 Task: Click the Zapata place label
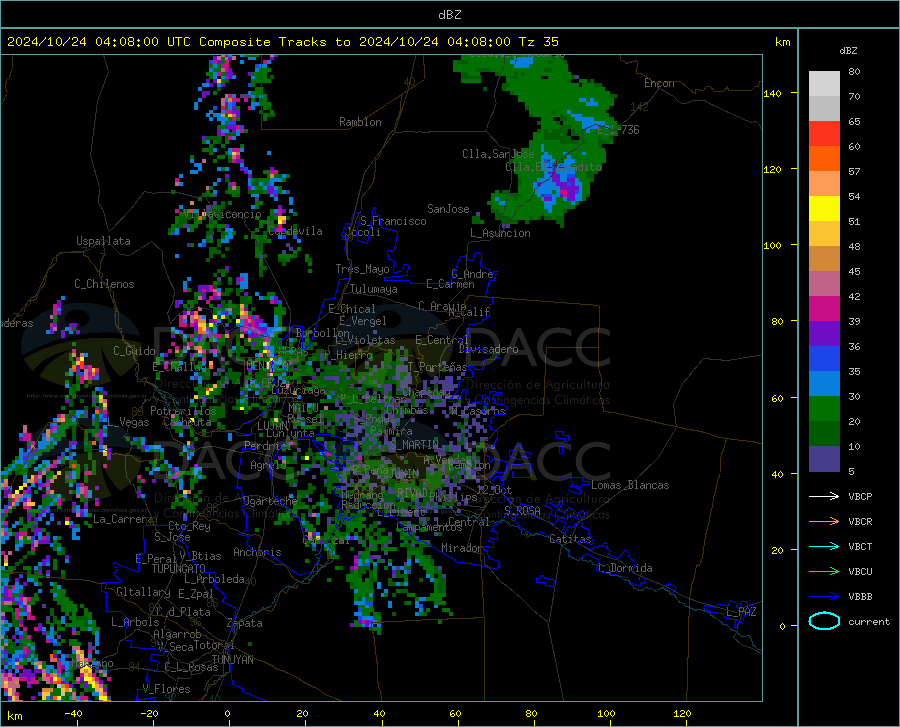click(x=245, y=623)
